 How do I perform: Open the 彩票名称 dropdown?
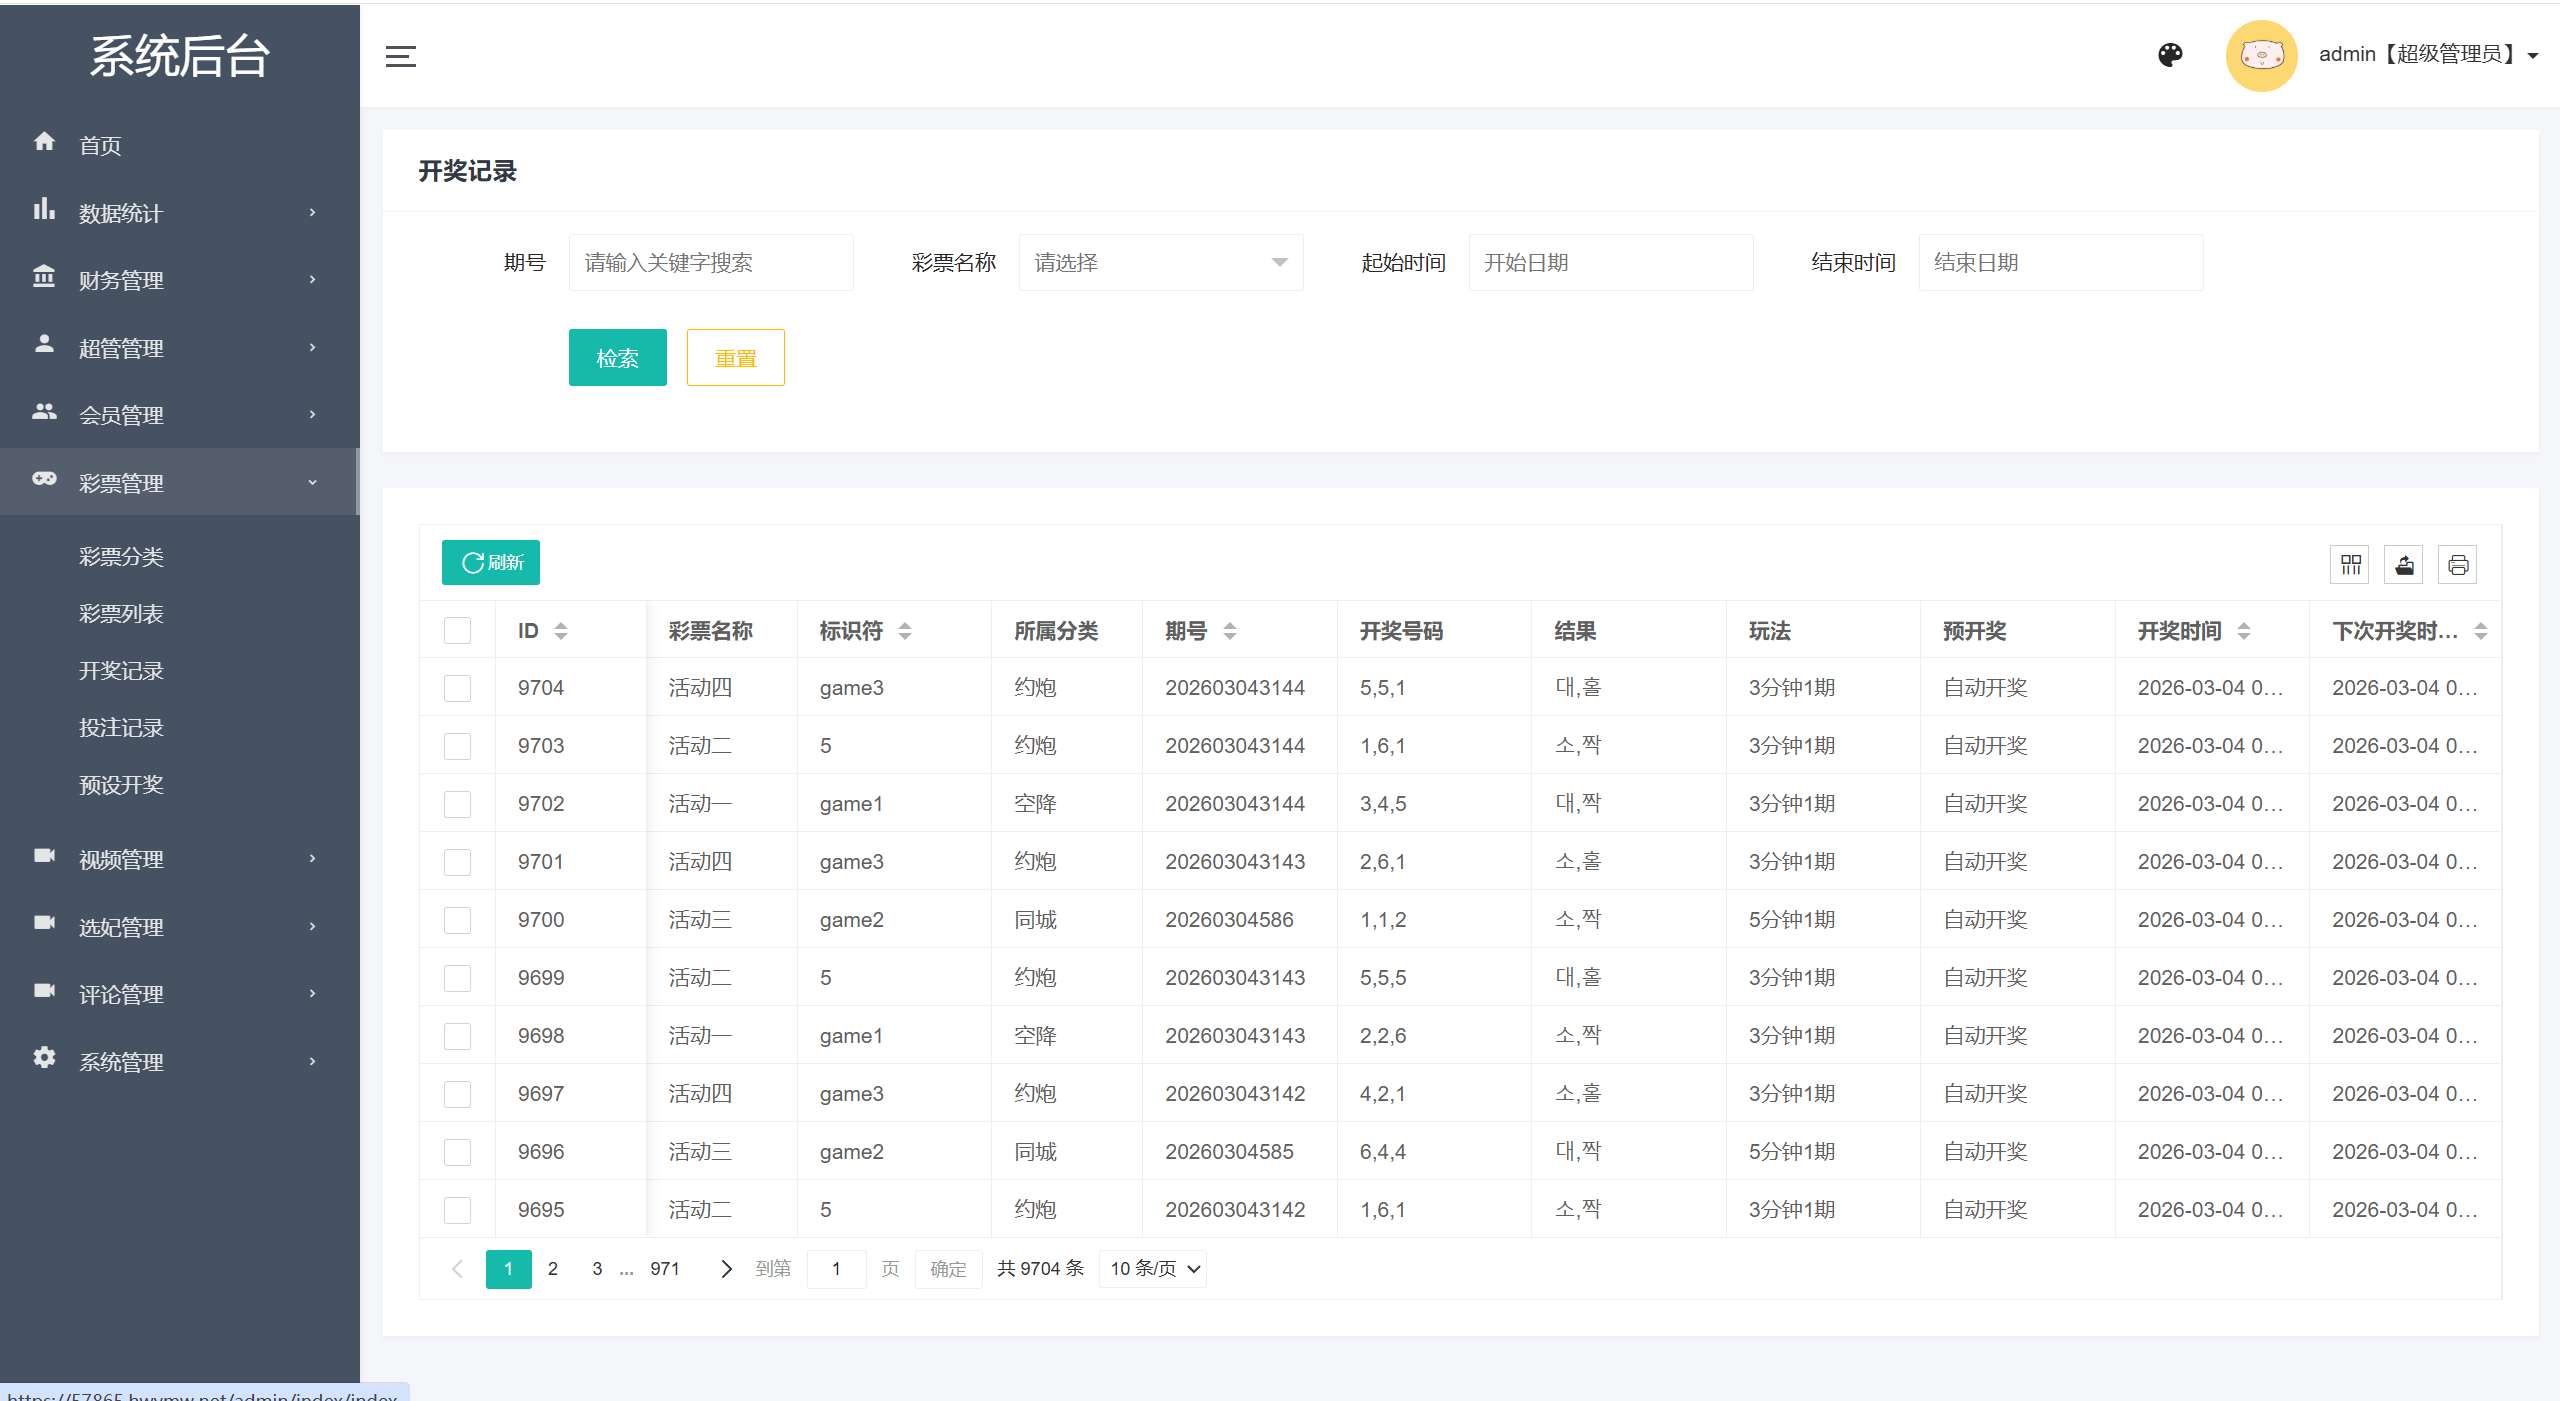tap(1160, 262)
